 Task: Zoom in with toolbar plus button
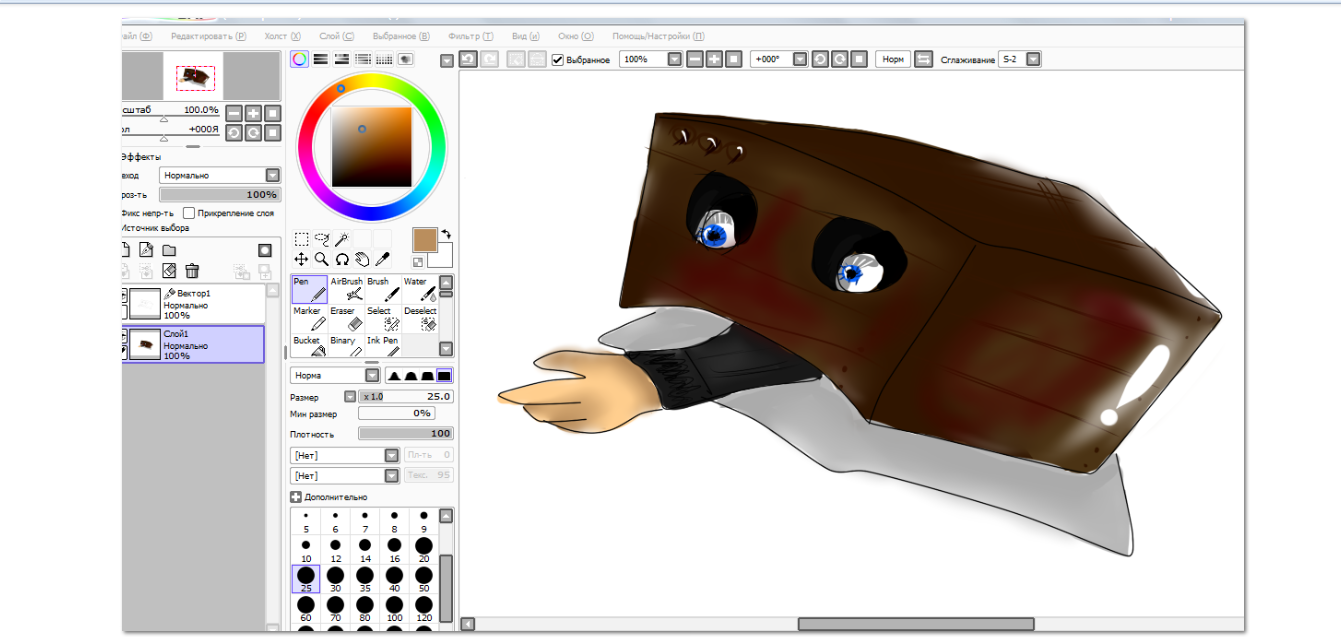click(714, 59)
